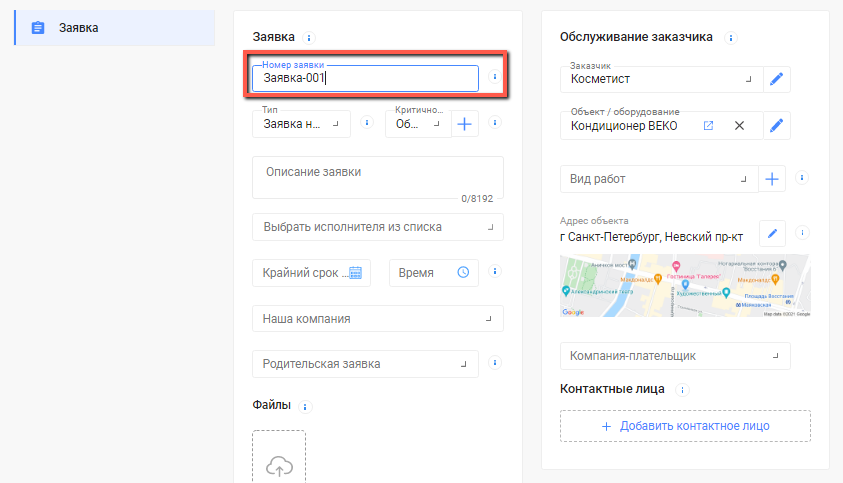Viewport: 843px width, 483px height.
Task: Click info icon beside Родительская заявка
Action: 495,363
